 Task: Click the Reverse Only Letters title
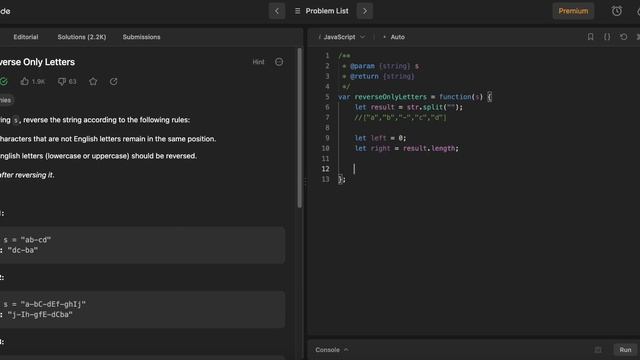tap(37, 62)
